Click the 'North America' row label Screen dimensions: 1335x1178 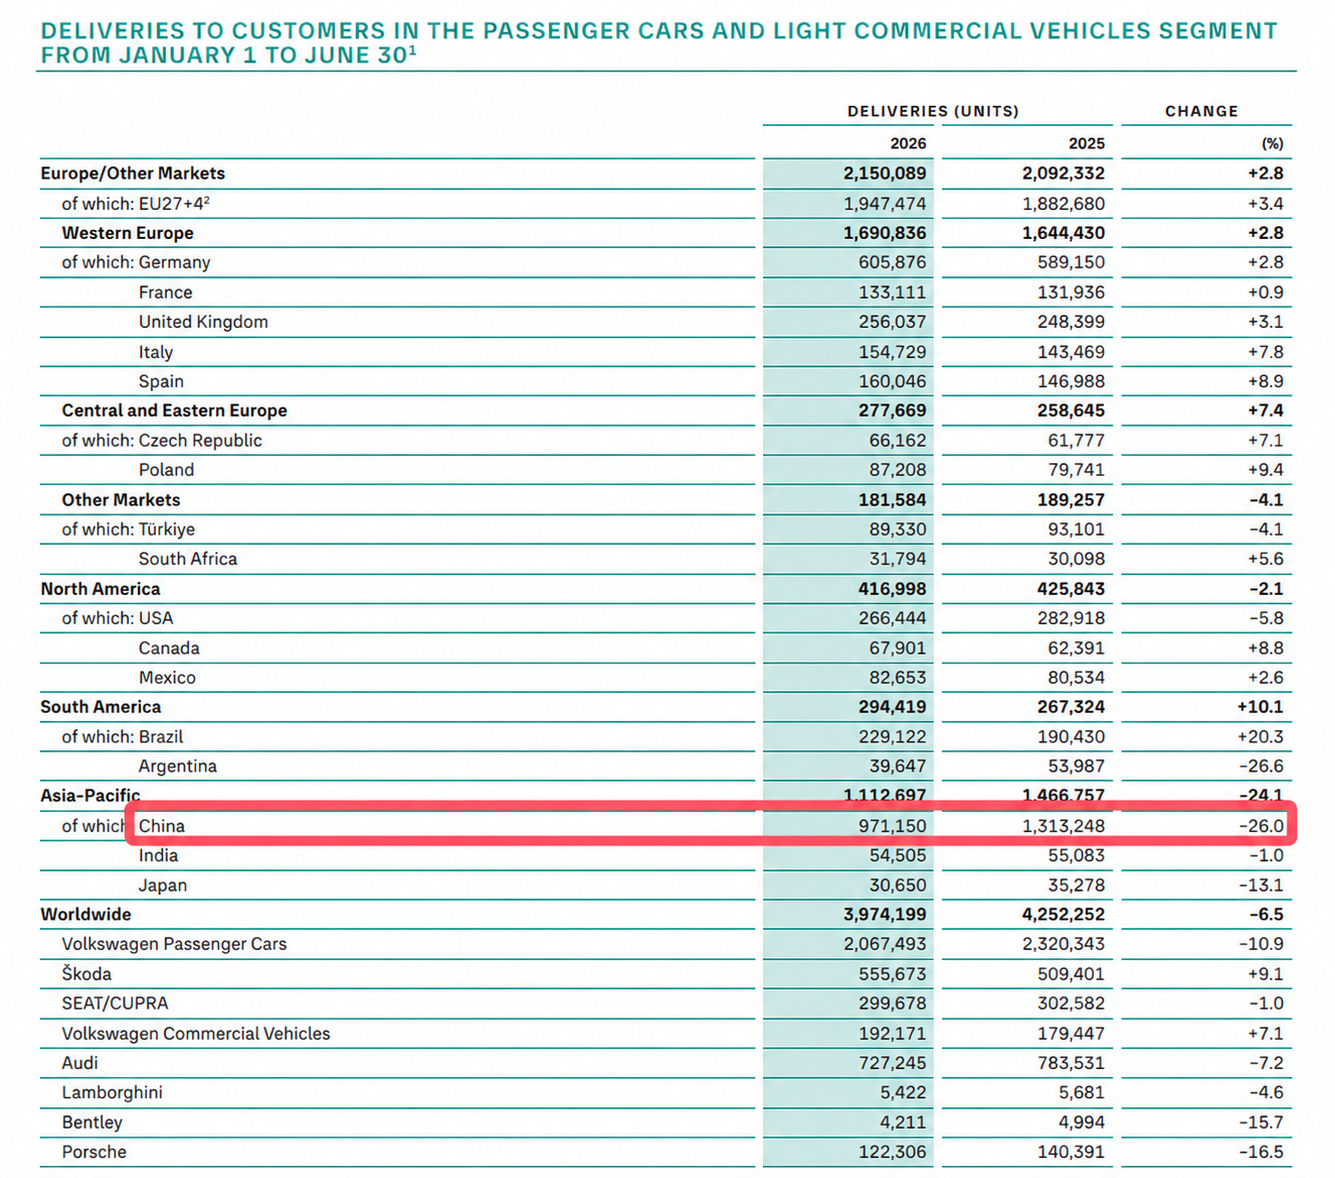100,589
